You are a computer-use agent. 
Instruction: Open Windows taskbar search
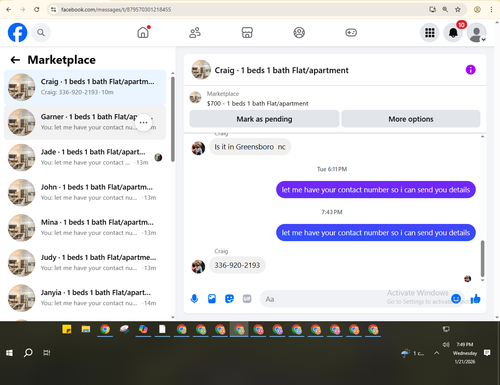28,353
